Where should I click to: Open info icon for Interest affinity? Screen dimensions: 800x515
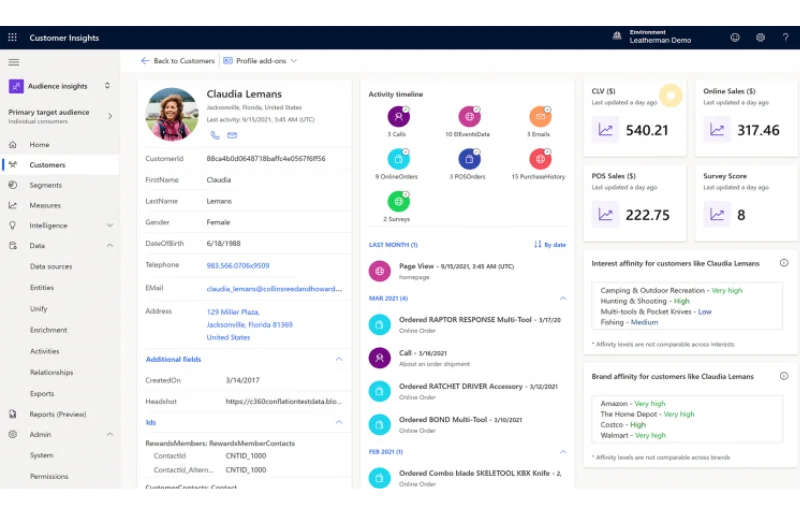pyautogui.click(x=784, y=263)
